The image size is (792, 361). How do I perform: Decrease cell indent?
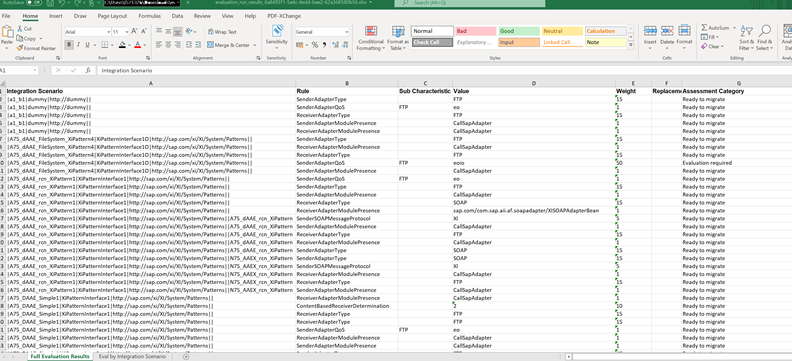pyautogui.click(x=188, y=44)
